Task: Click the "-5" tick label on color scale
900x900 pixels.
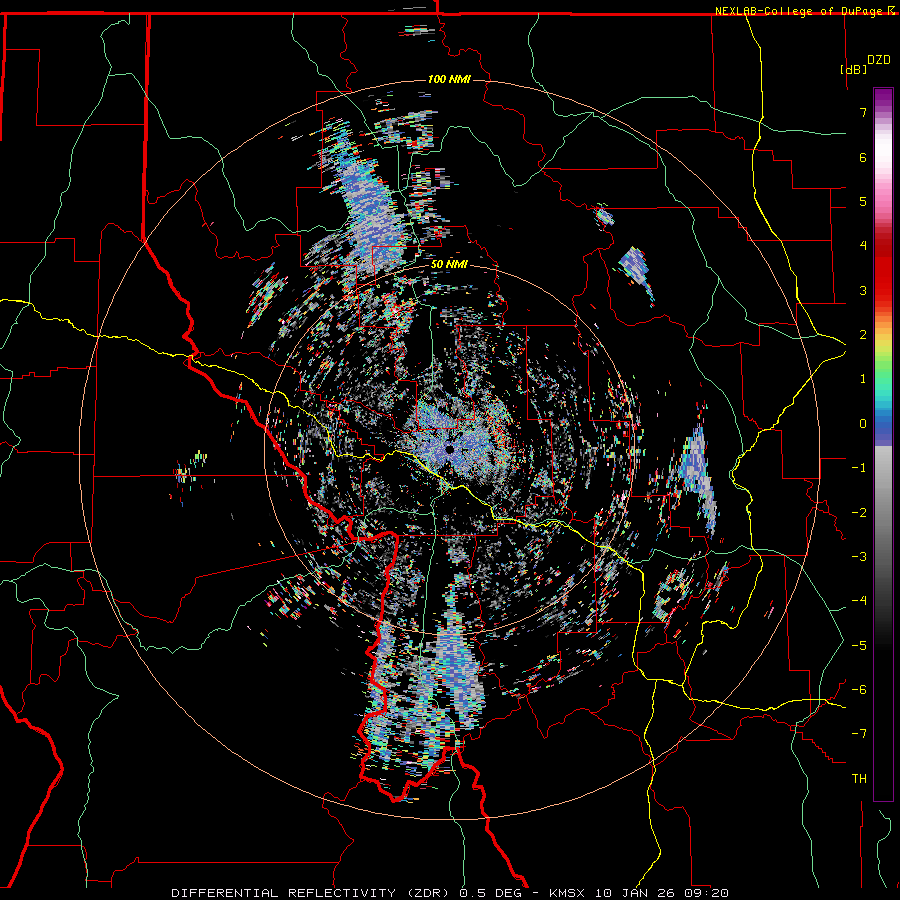Action: 859,646
